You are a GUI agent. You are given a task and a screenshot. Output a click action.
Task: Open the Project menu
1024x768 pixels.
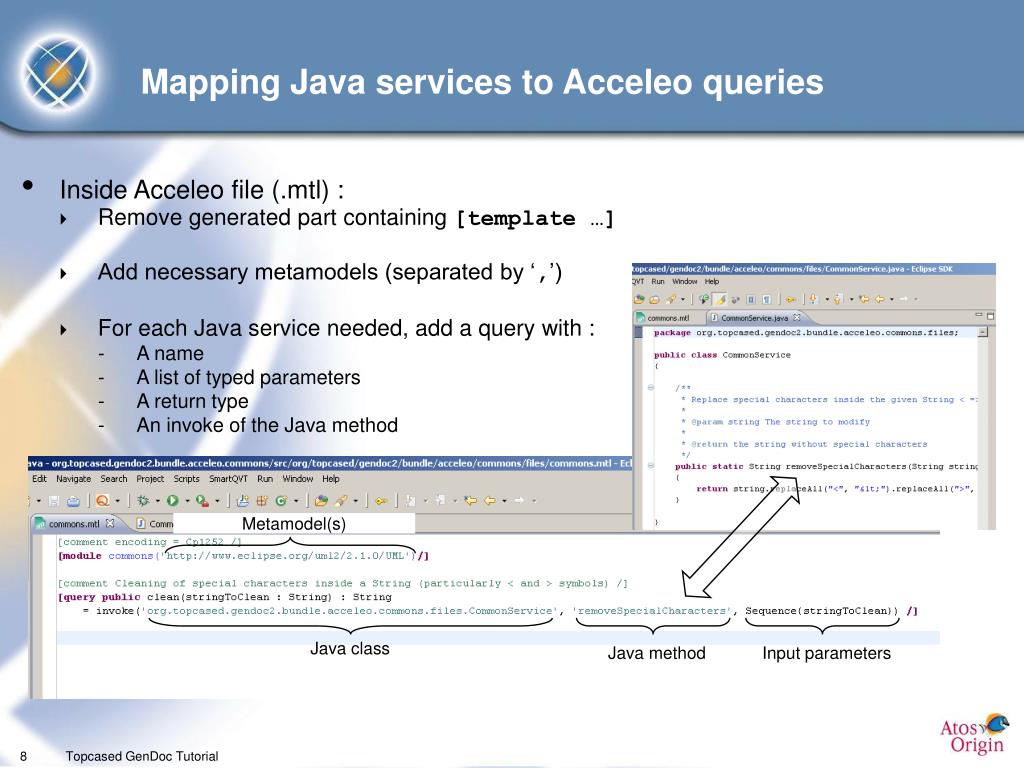click(150, 479)
